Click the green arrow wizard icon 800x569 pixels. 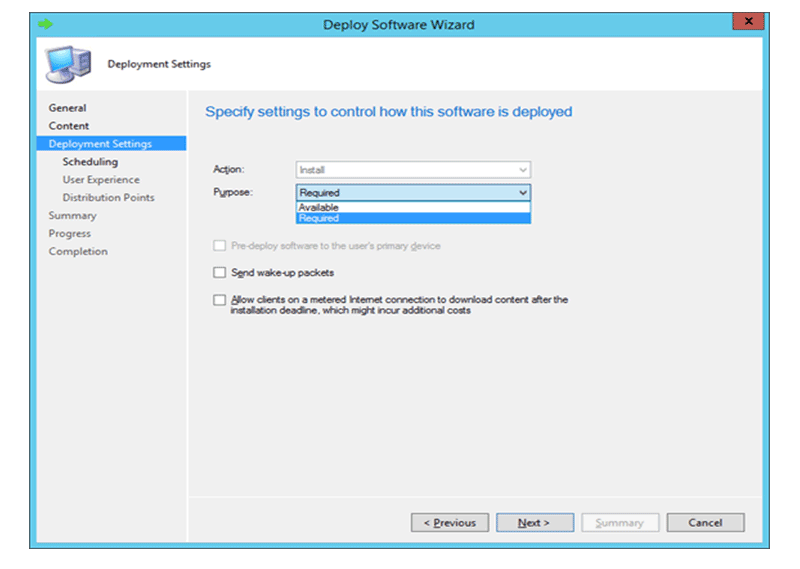point(45,24)
